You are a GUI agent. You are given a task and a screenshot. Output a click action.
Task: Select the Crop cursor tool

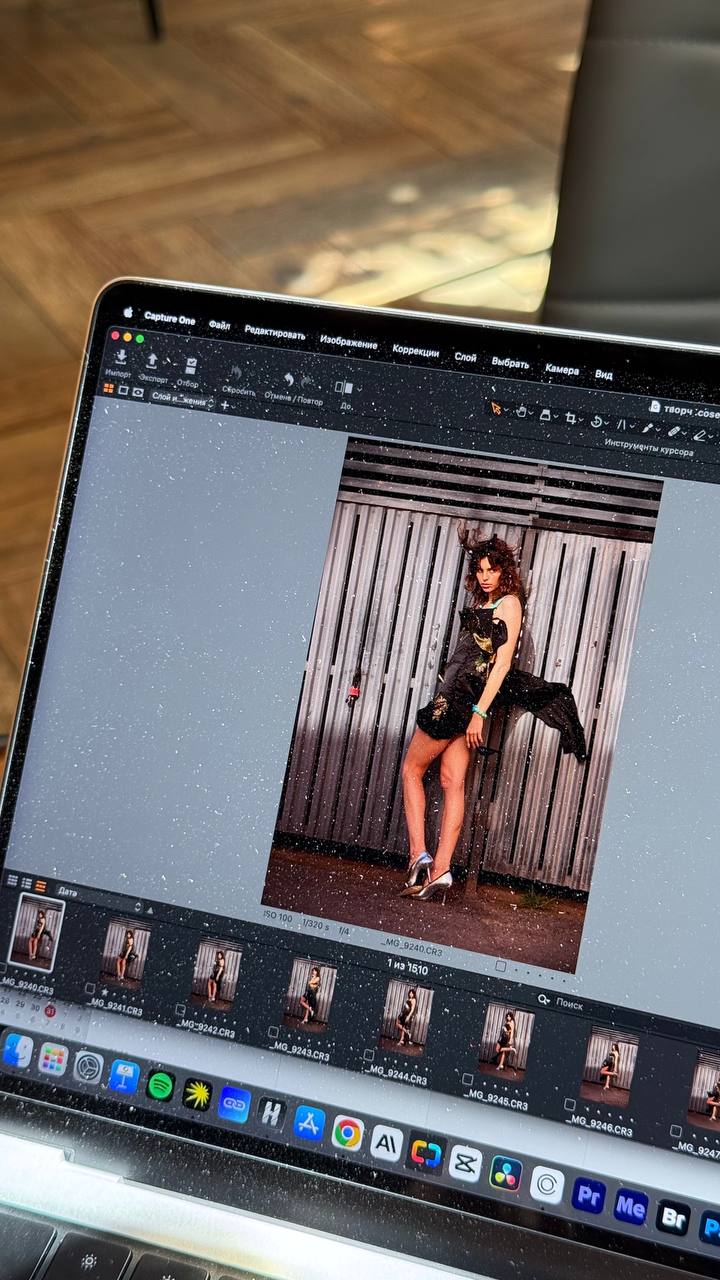tap(572, 418)
